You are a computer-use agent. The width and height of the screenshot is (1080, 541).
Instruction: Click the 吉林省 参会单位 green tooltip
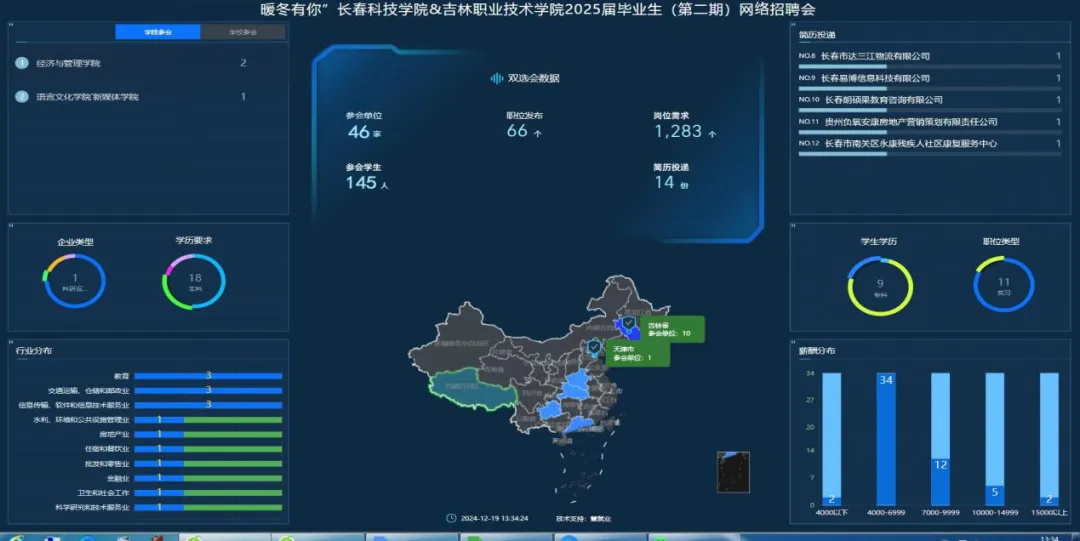(670, 329)
